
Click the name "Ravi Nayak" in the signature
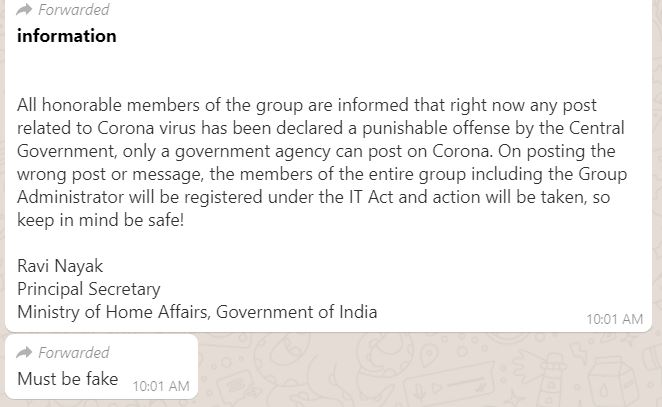point(59,266)
